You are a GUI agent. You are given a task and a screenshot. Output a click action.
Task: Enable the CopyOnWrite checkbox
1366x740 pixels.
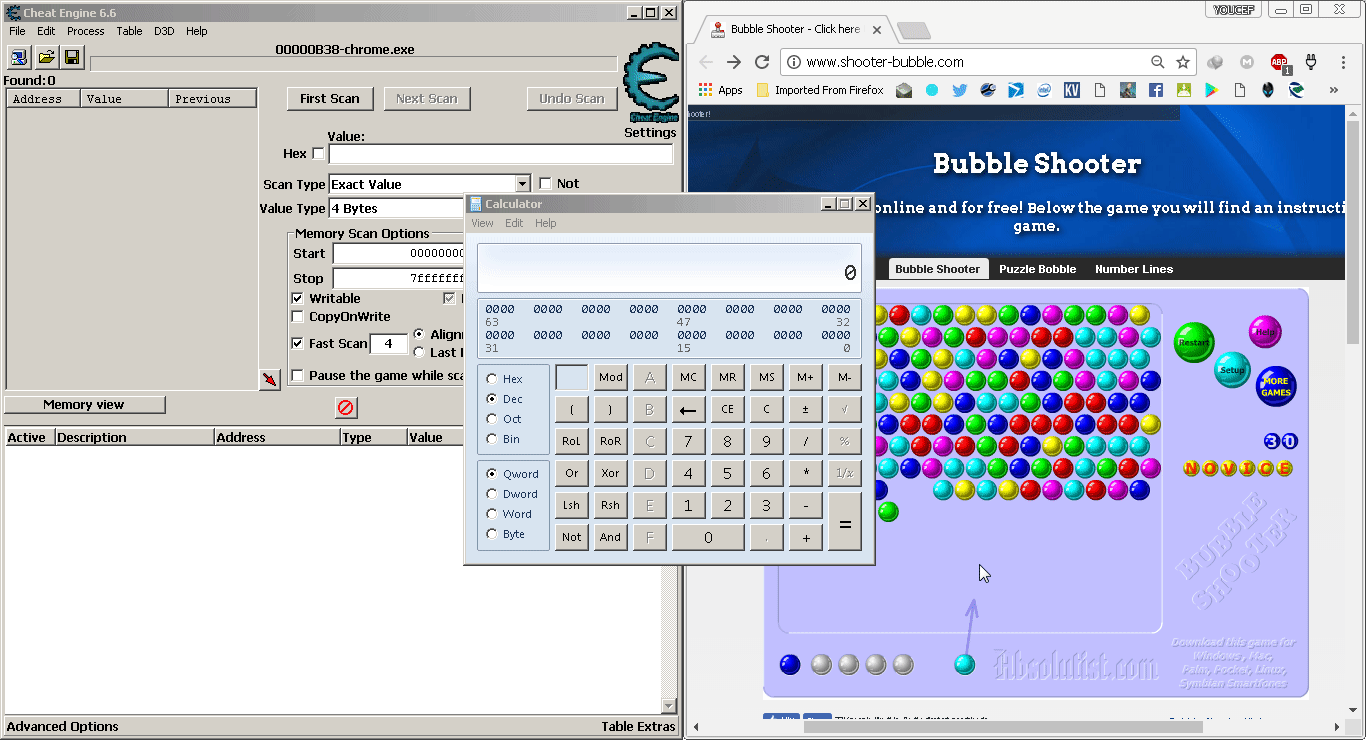point(297,317)
